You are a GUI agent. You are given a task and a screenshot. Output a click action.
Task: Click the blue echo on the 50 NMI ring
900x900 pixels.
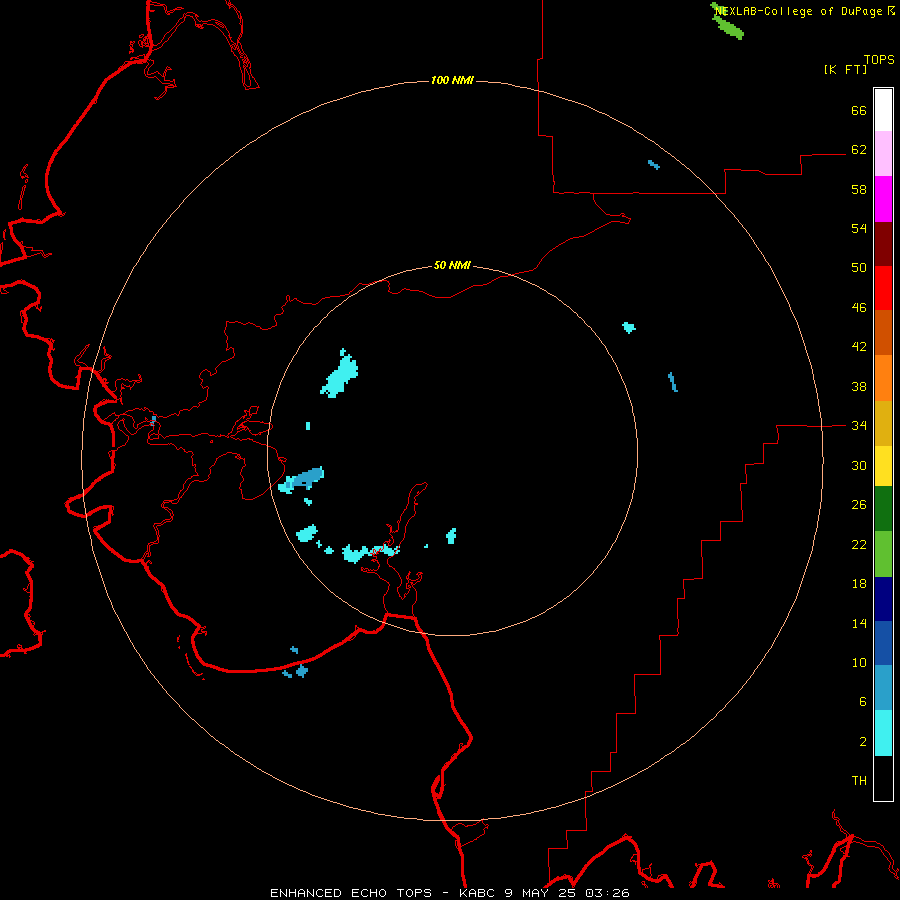pos(302,480)
